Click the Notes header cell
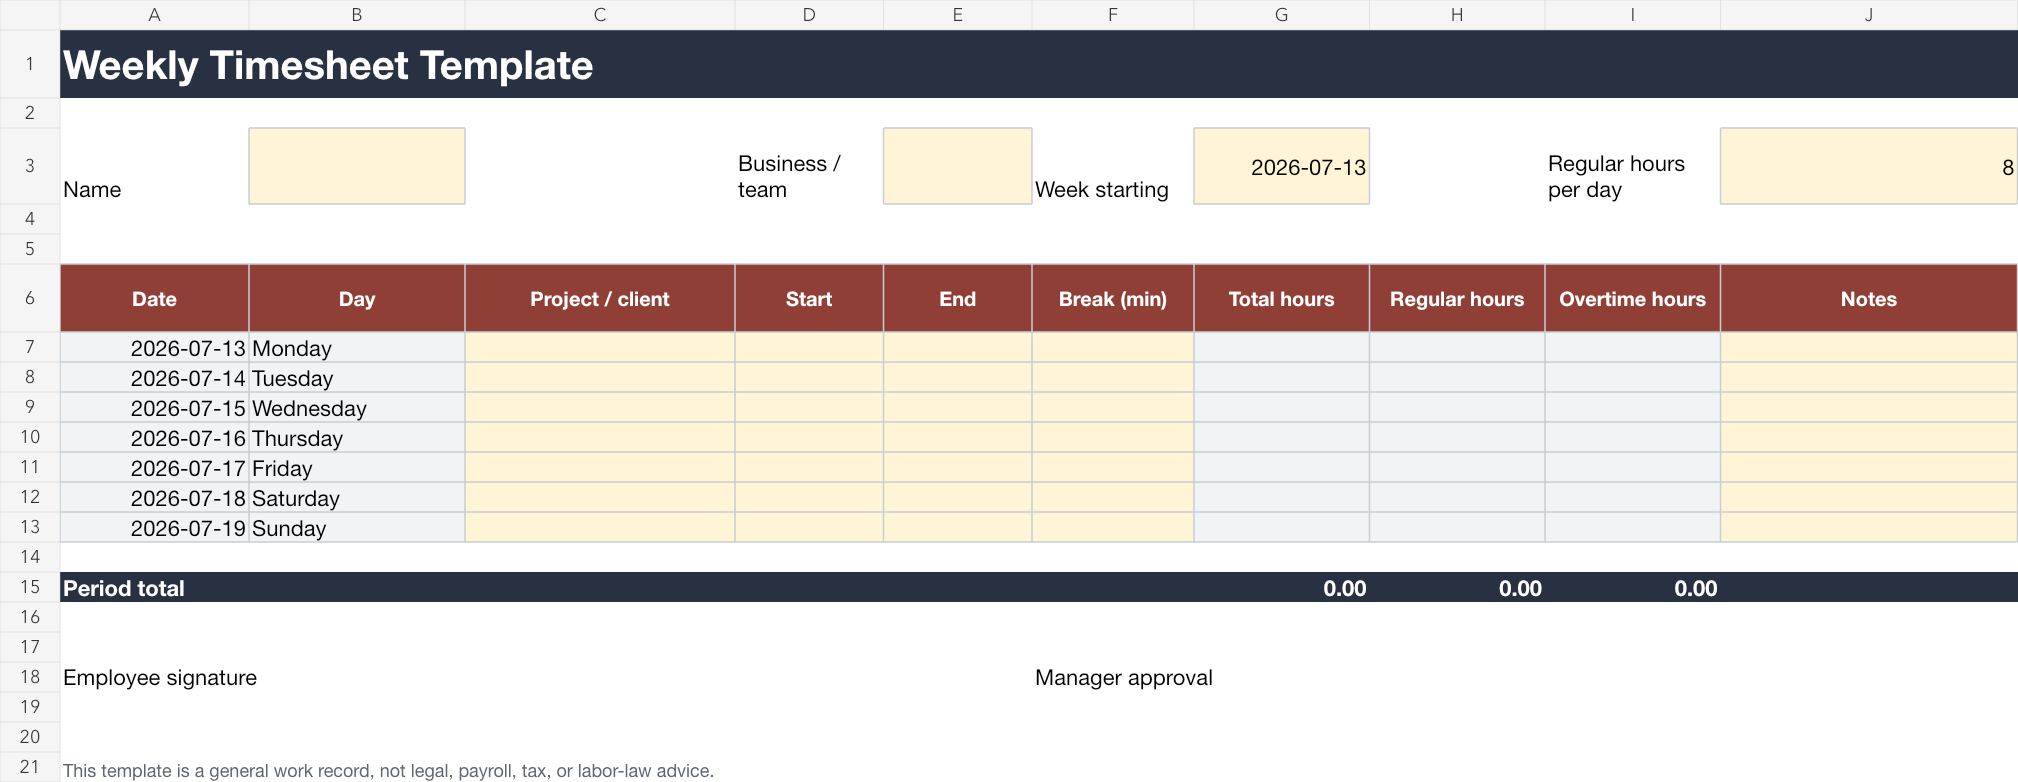The width and height of the screenshot is (2018, 782). click(1868, 298)
